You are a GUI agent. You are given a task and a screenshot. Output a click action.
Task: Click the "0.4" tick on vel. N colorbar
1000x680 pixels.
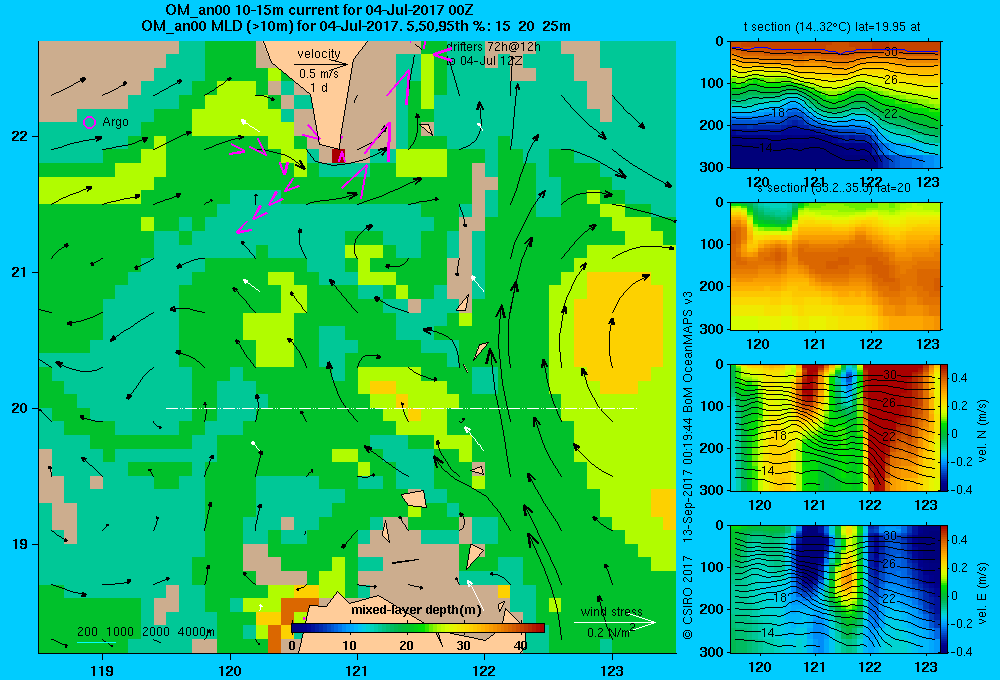[x=959, y=378]
